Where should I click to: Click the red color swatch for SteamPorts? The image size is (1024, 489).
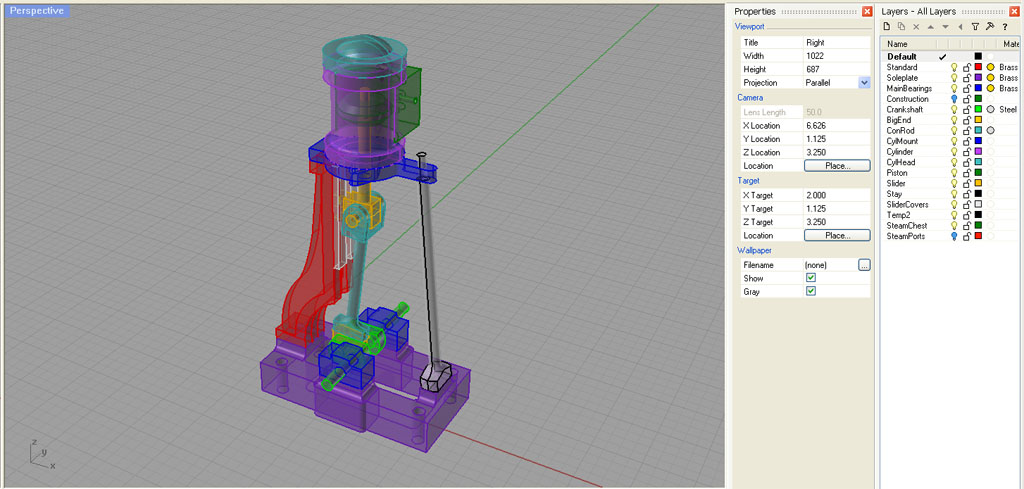click(x=978, y=236)
